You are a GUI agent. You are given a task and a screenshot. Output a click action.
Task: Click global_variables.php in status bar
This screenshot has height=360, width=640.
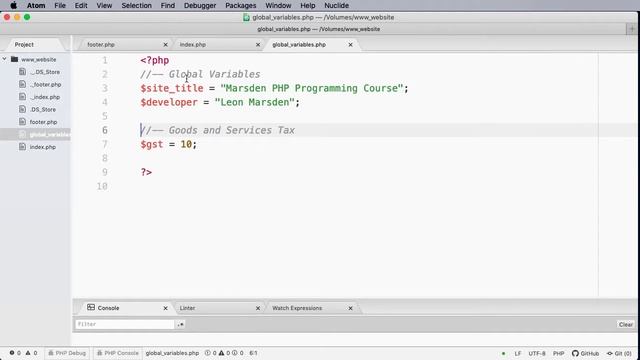172,353
